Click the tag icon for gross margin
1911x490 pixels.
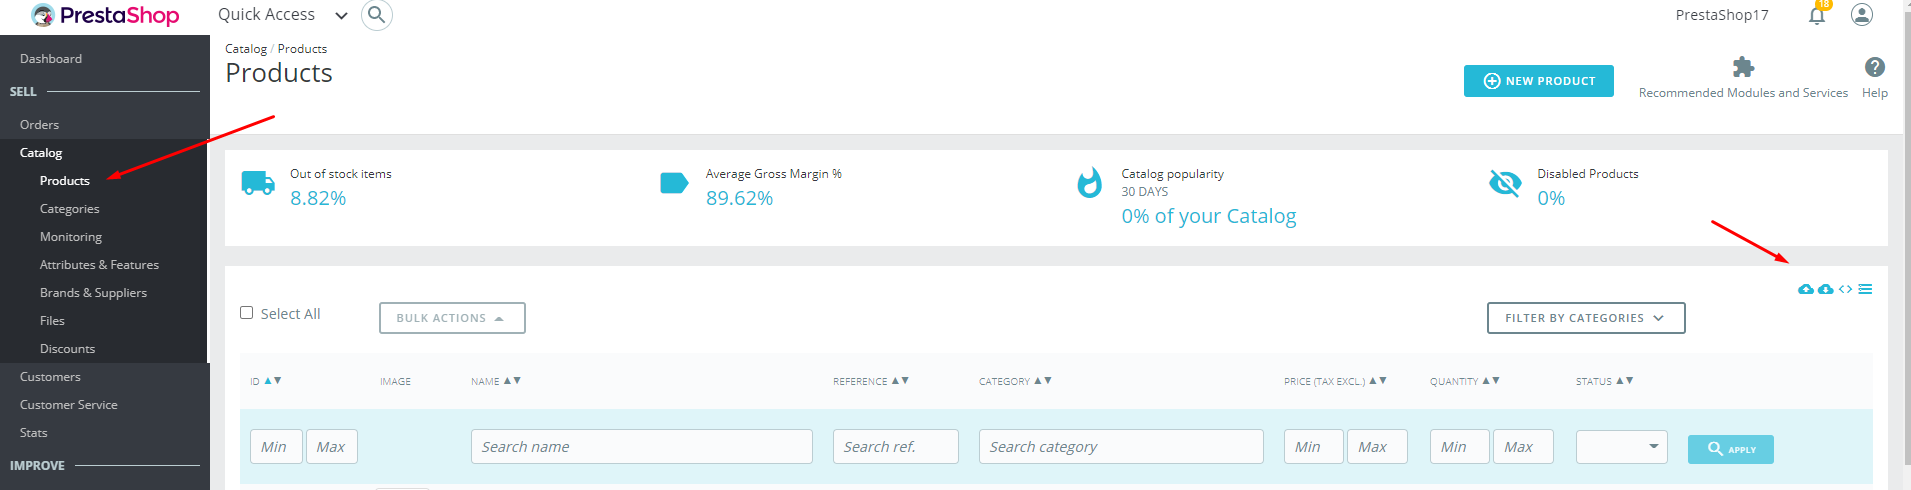point(674,183)
